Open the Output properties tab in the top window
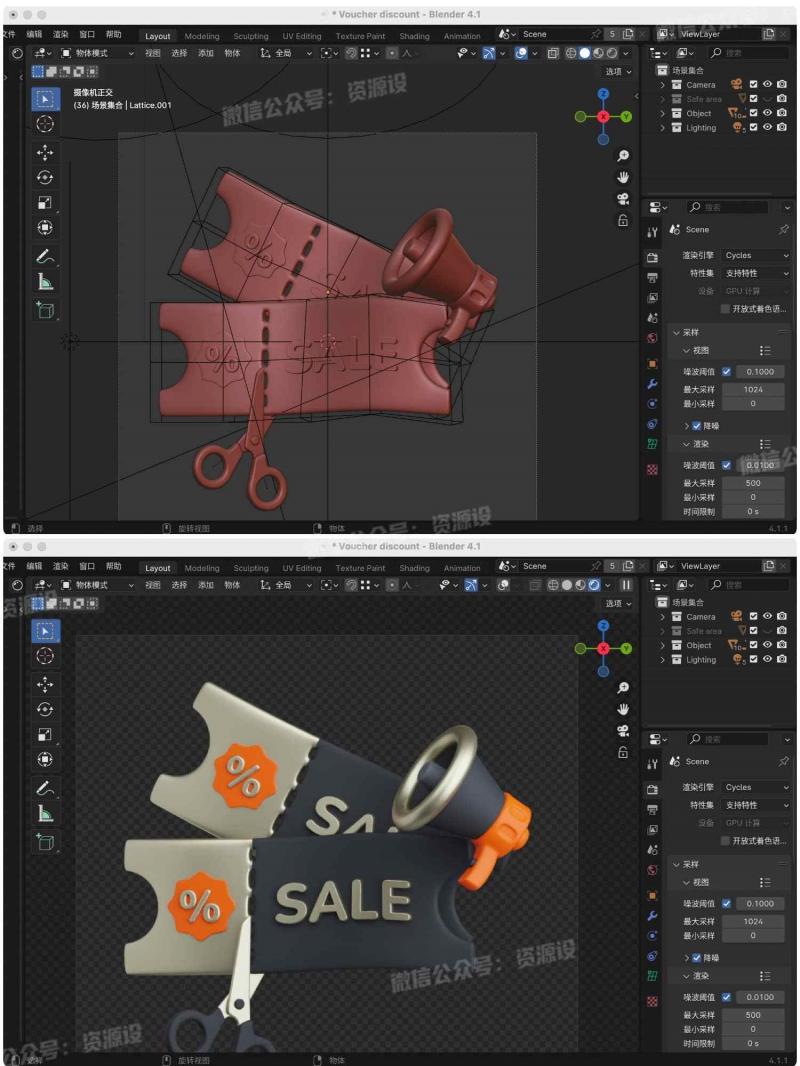Image resolution: width=800 pixels, height=1066 pixels. pos(653,277)
